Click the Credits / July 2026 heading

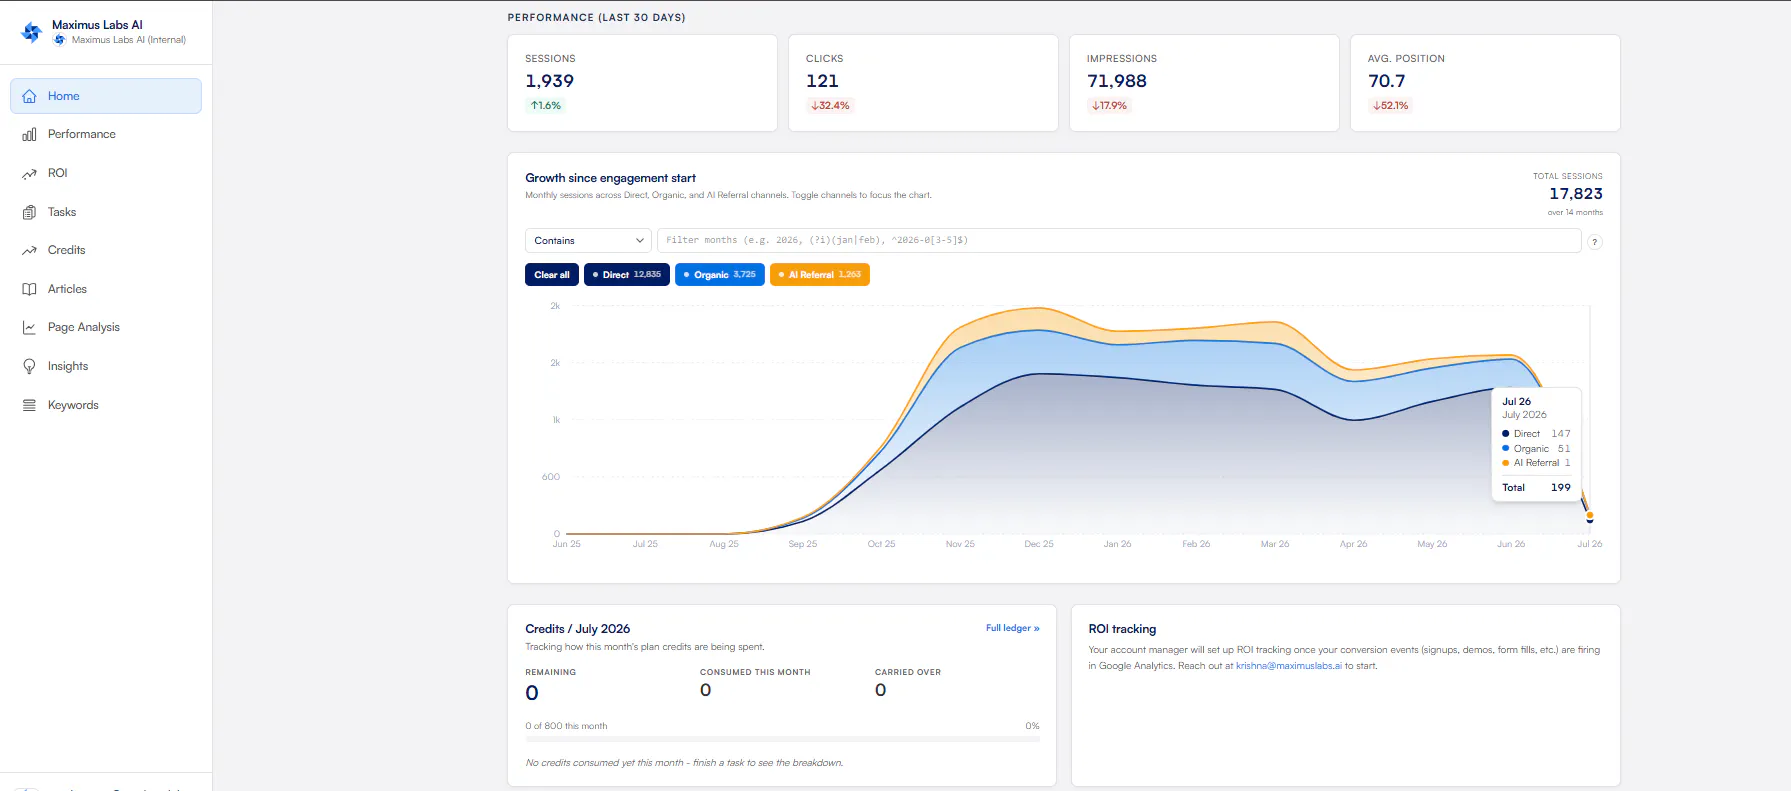click(x=577, y=629)
